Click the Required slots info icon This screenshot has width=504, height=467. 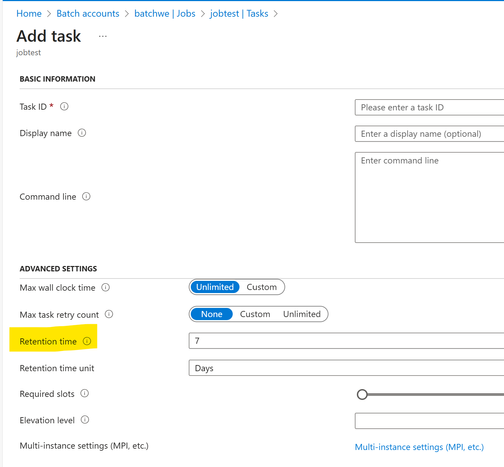[x=85, y=393]
